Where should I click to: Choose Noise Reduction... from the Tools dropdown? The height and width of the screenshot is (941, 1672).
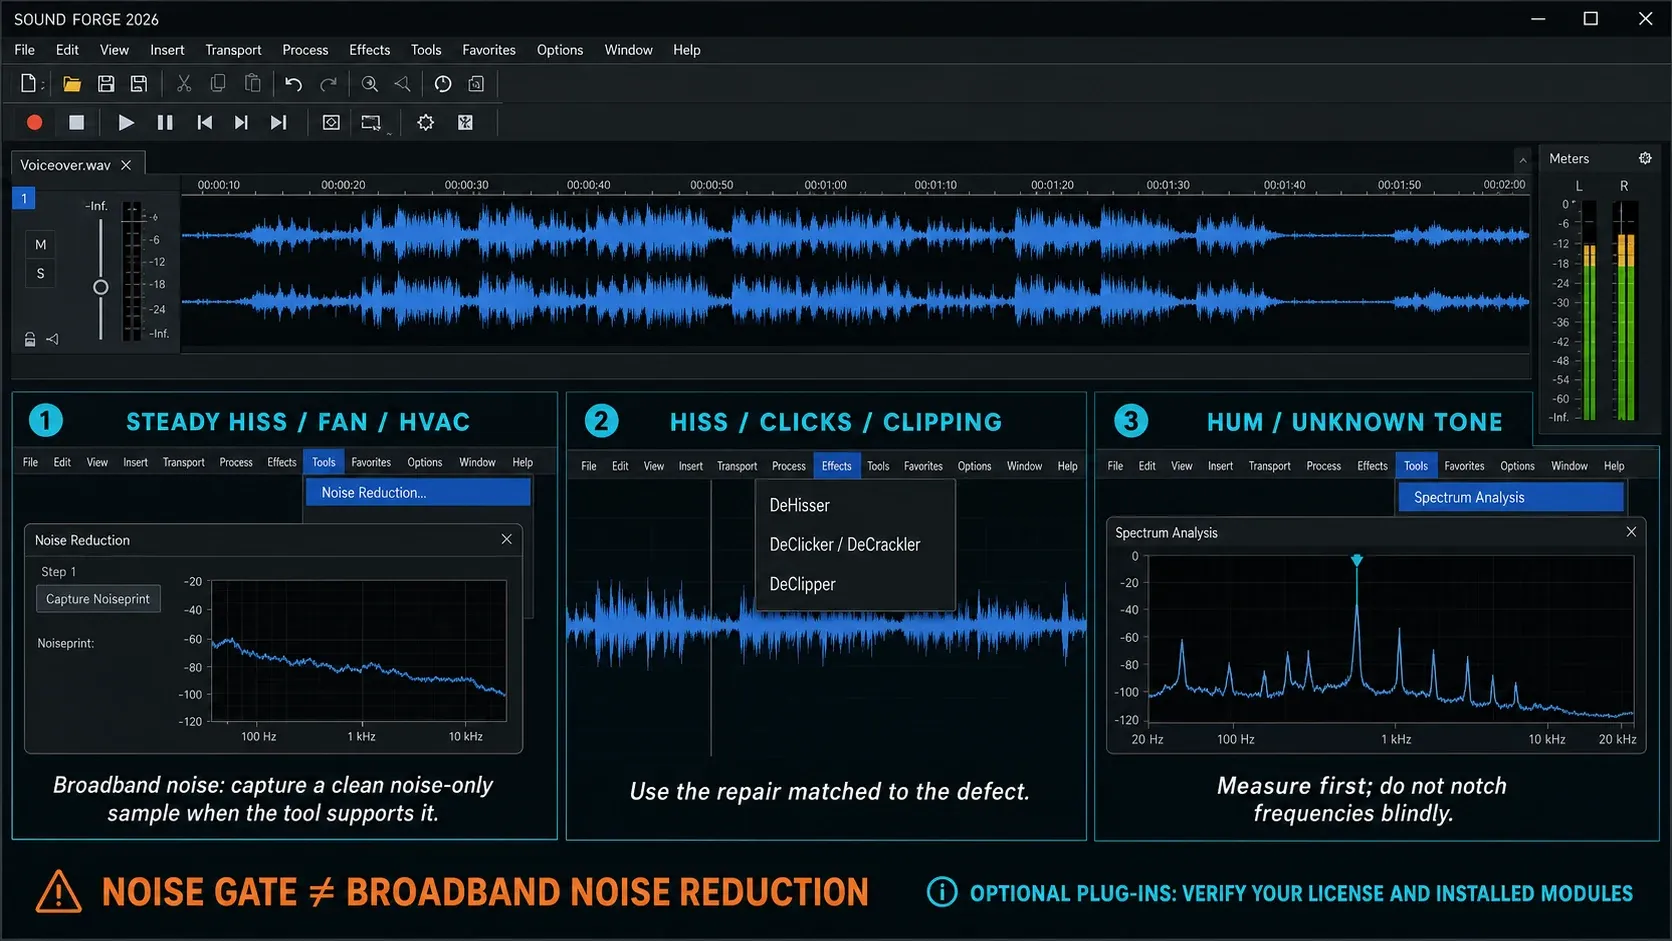(x=418, y=492)
